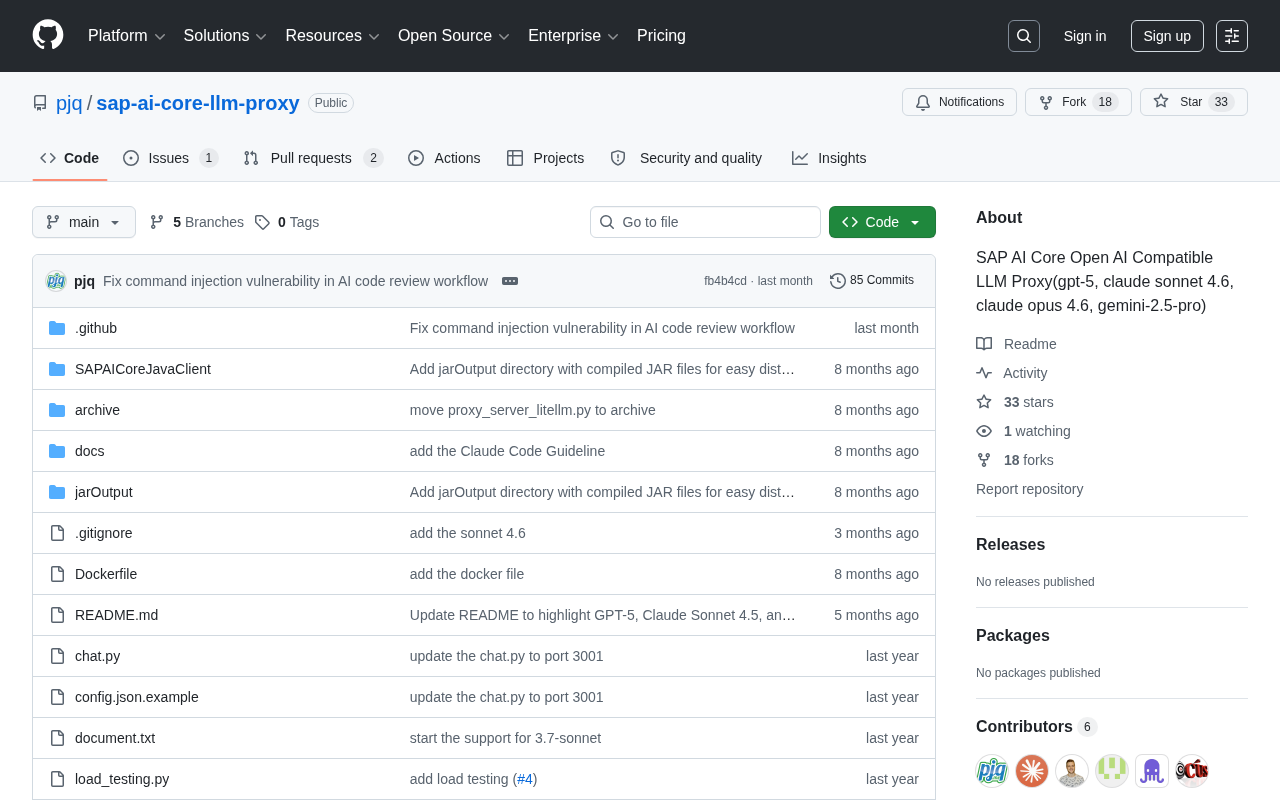Click the chat.py file icon
This screenshot has height=800, width=1280.
point(57,656)
